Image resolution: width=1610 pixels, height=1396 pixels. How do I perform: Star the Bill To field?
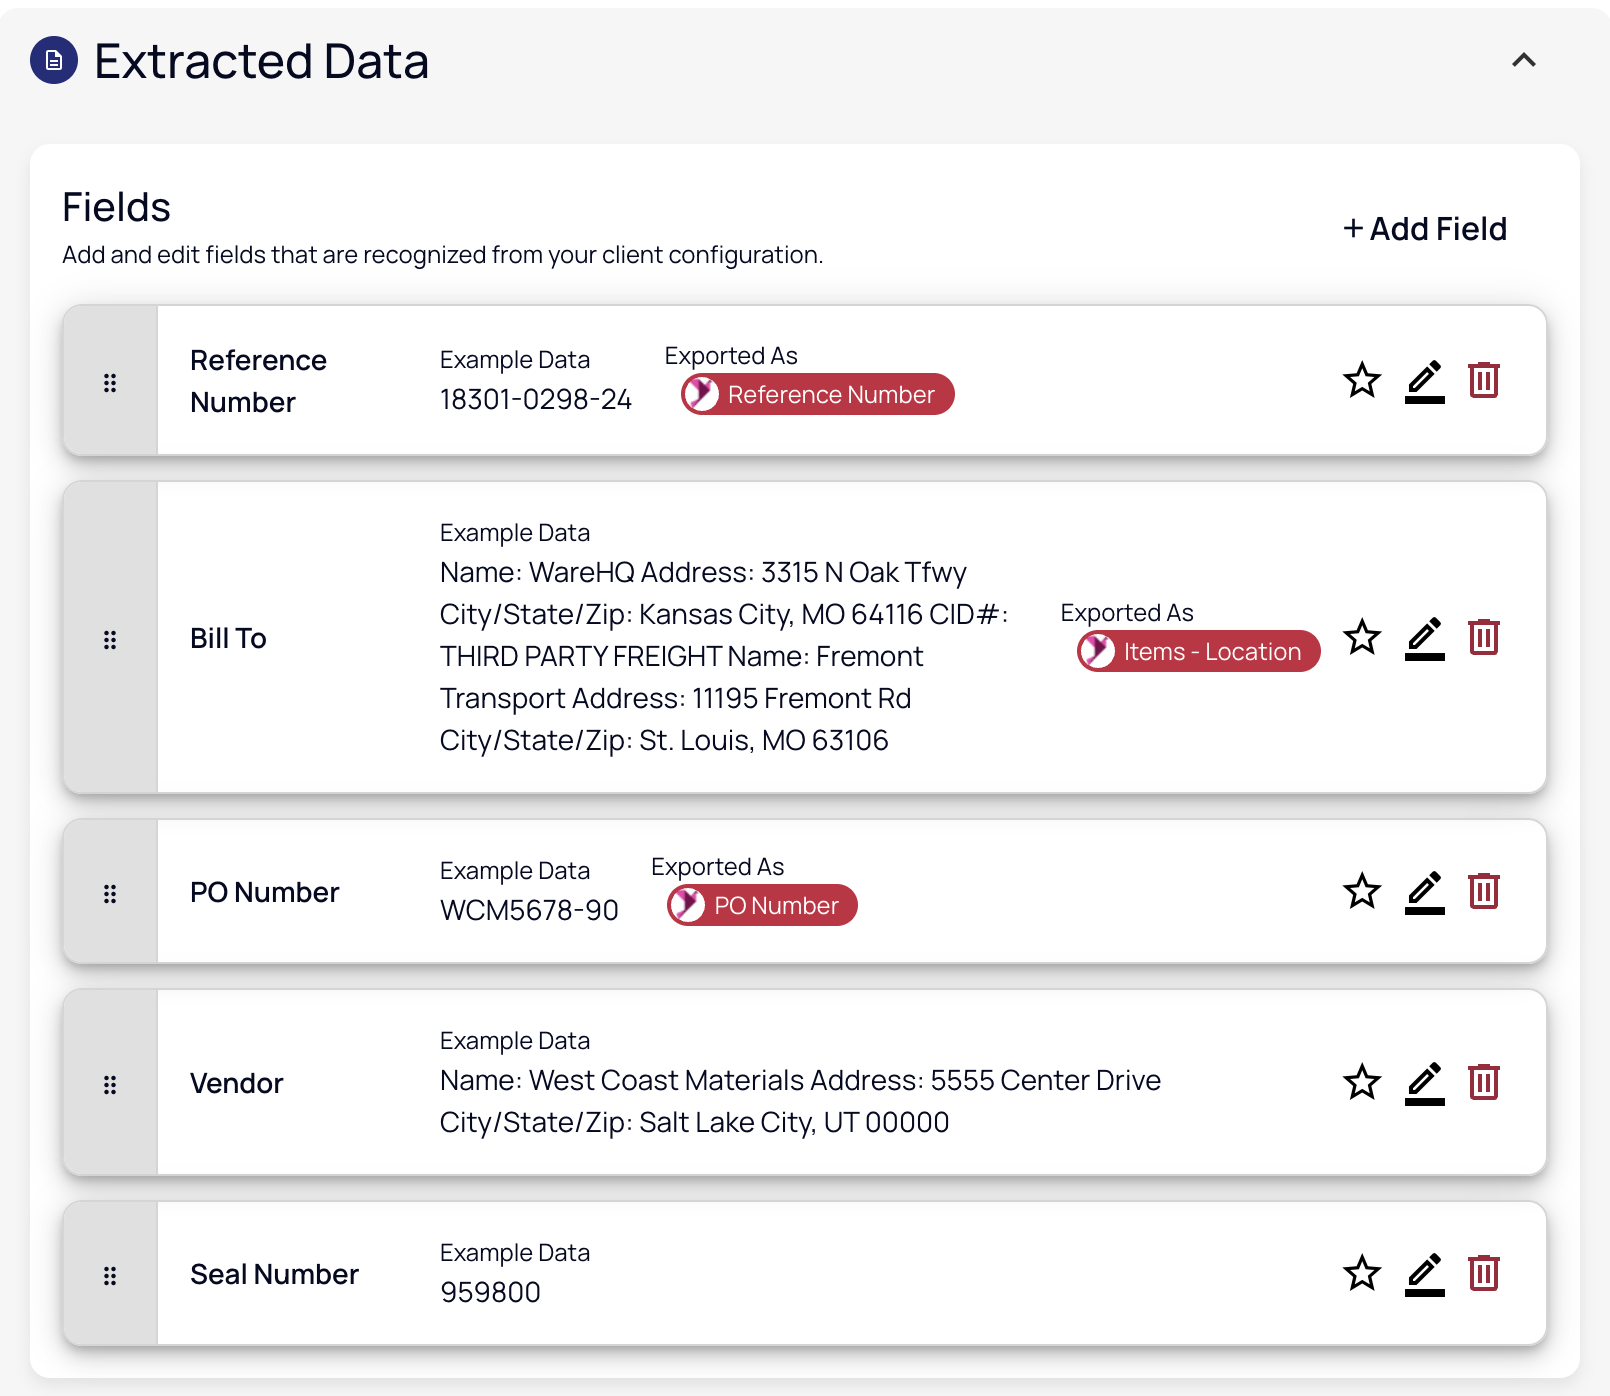[x=1362, y=637]
